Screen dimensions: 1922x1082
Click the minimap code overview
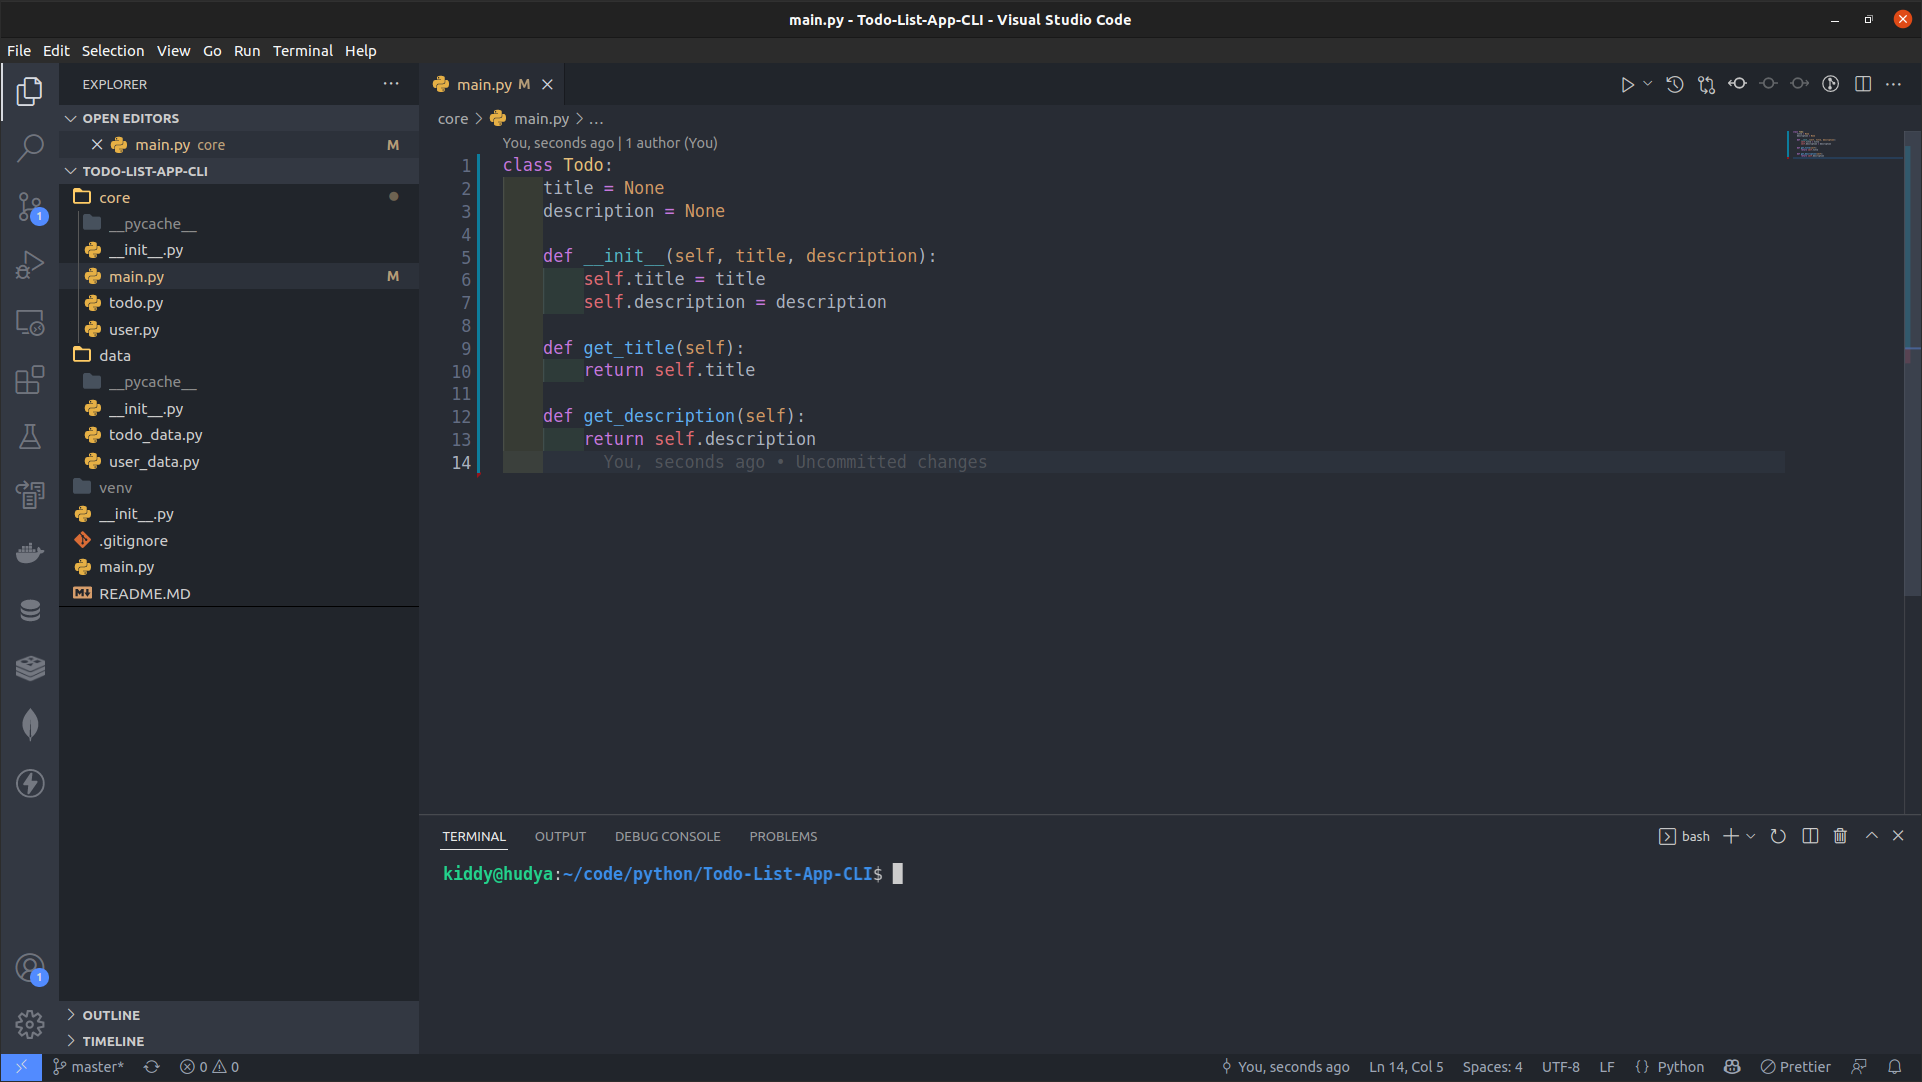coord(1815,145)
